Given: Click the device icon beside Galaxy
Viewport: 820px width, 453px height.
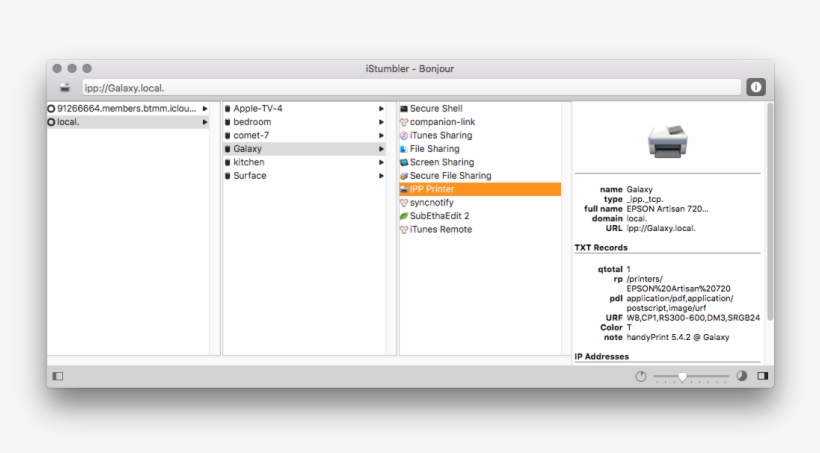Looking at the screenshot, I should [x=227, y=149].
